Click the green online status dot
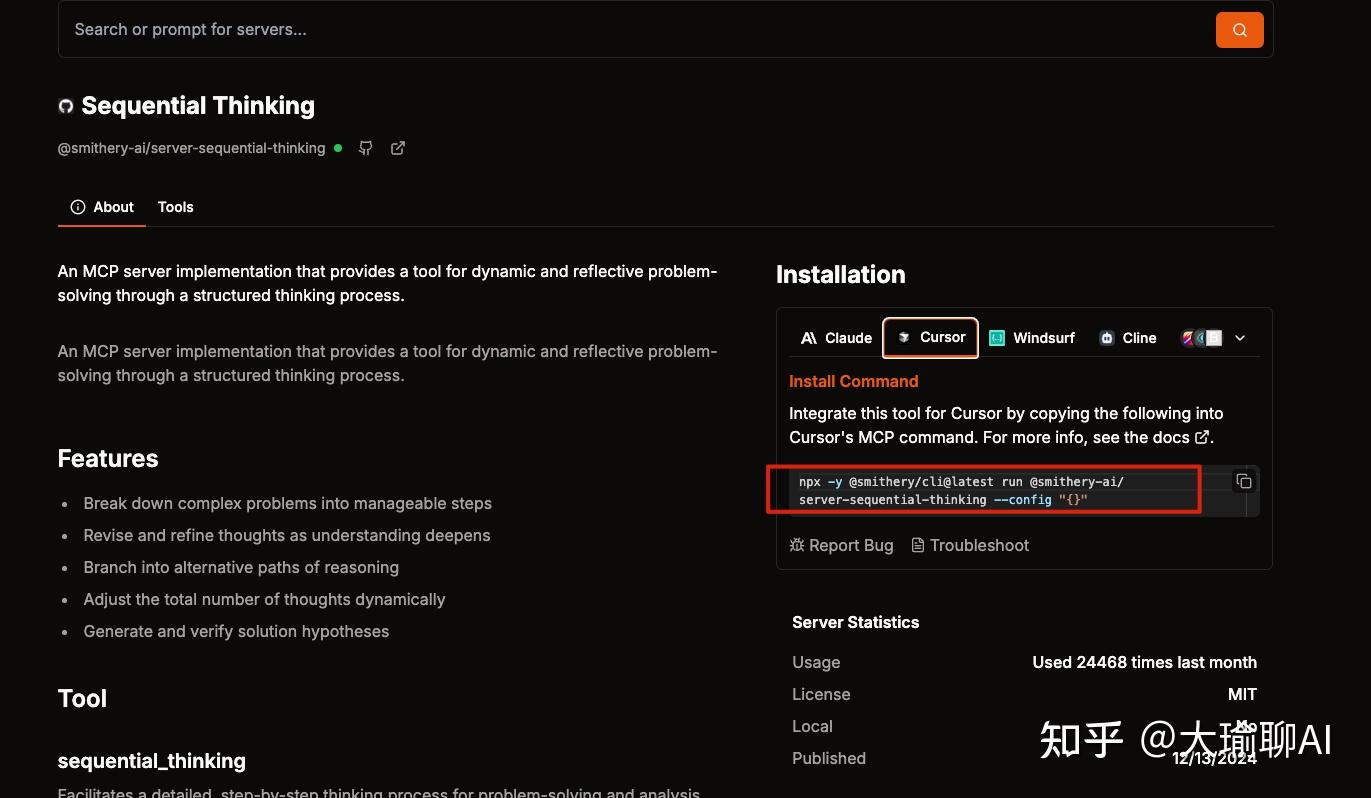The height and width of the screenshot is (798, 1371). click(x=338, y=148)
